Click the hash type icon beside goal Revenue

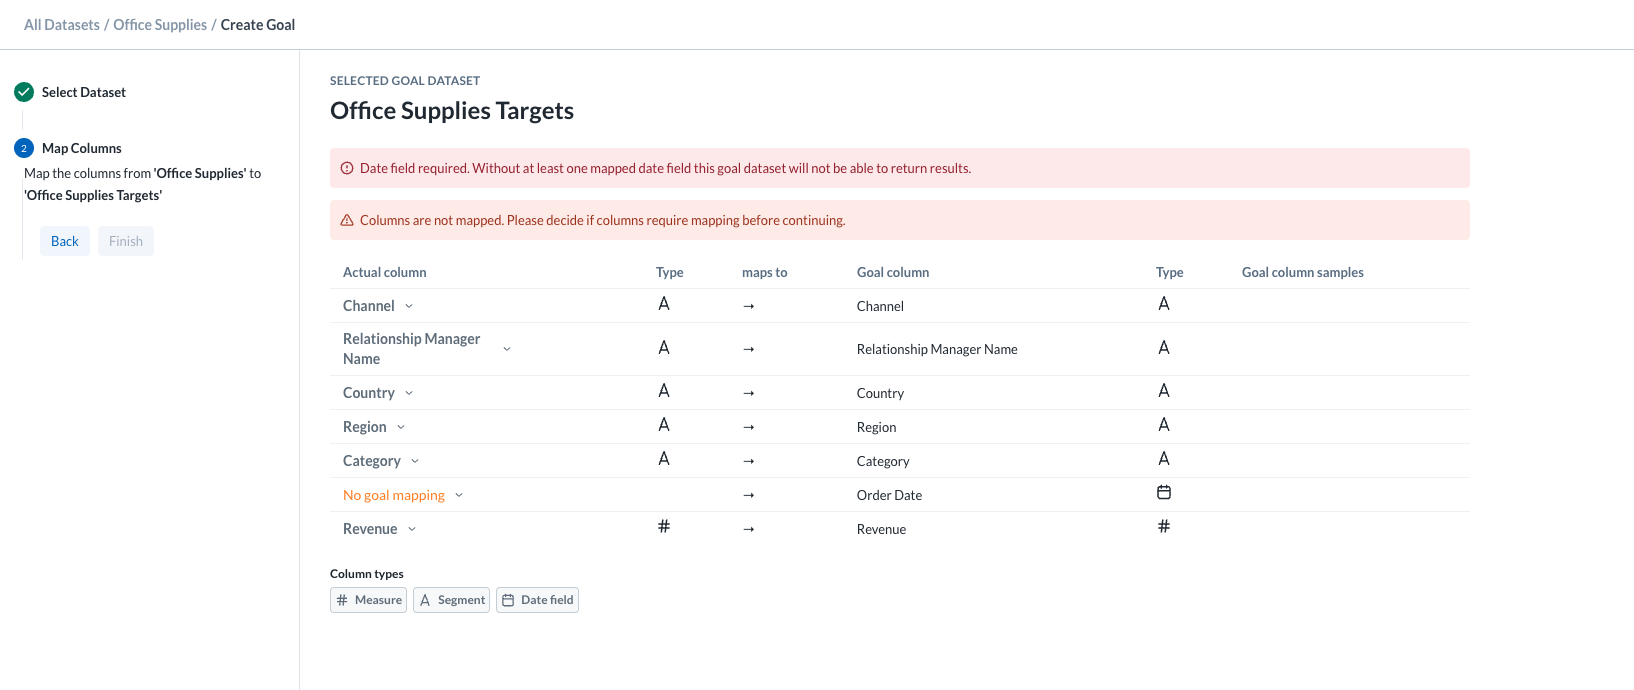pos(1164,527)
